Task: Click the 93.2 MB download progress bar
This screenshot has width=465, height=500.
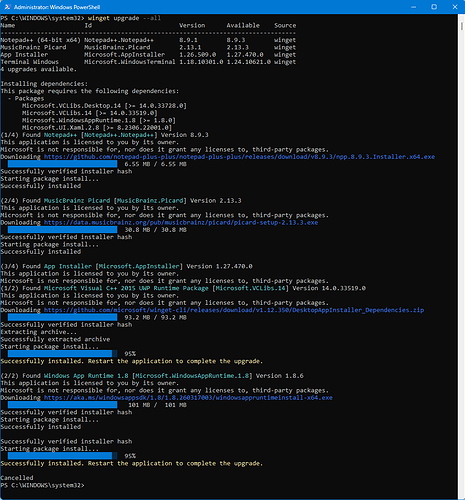Action: point(62,317)
